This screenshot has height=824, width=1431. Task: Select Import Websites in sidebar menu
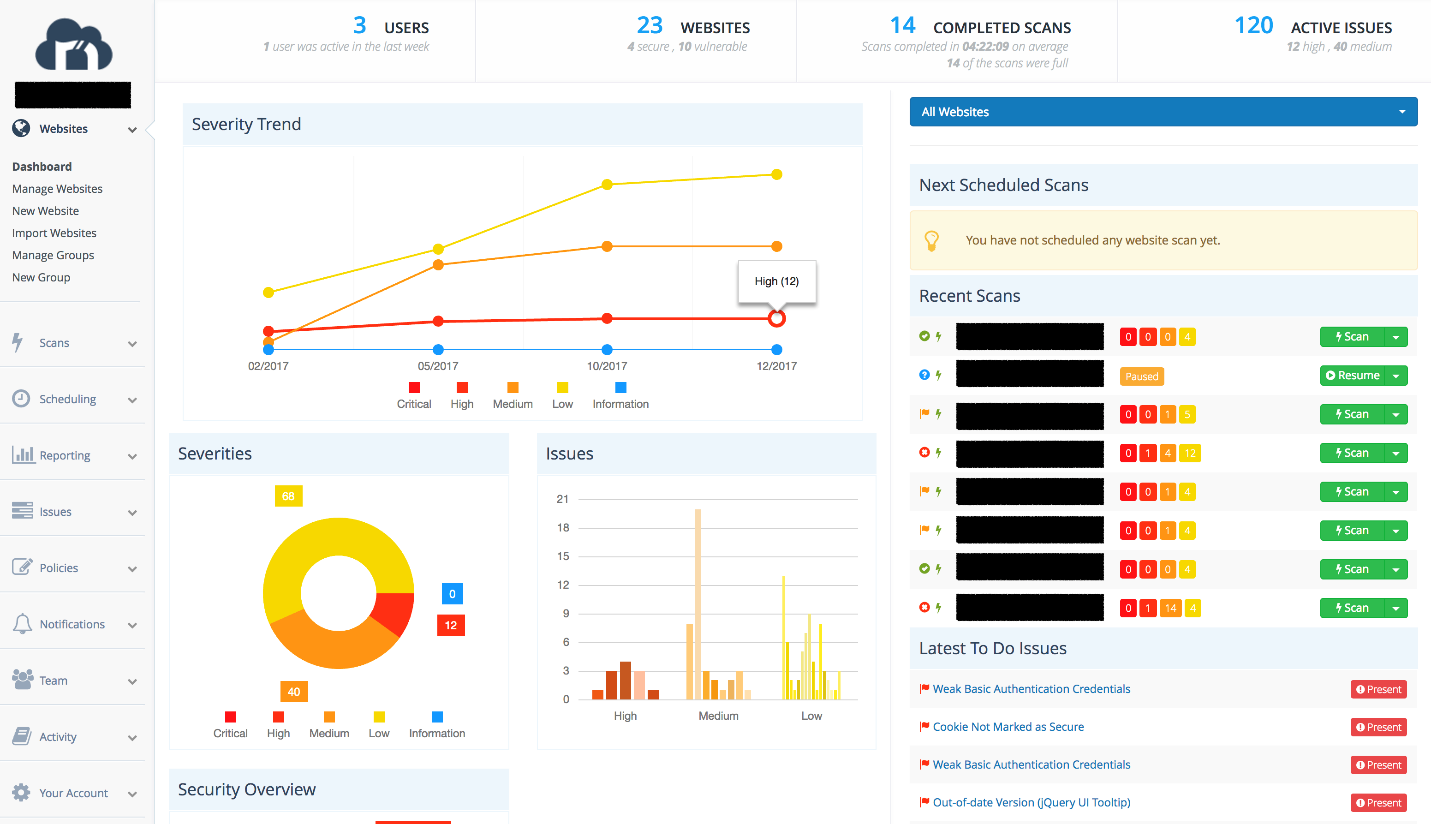pyautogui.click(x=54, y=233)
